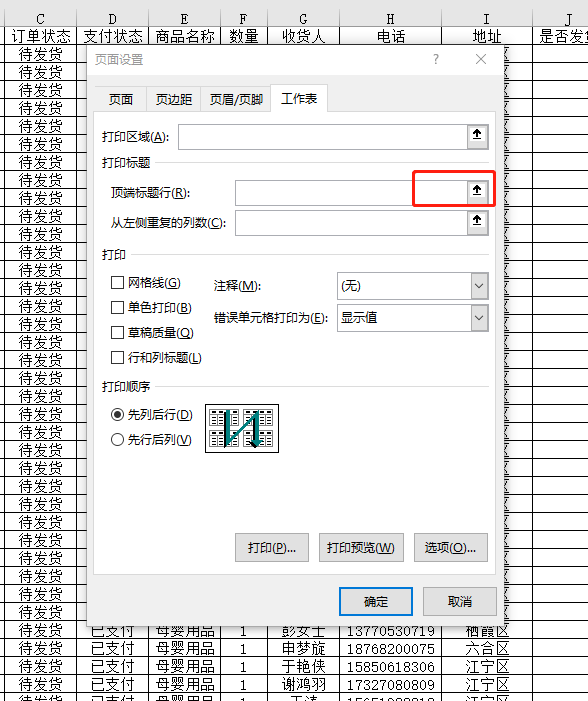This screenshot has height=701, width=588.
Task: Click the phone cell 18768200075
Action: point(390,648)
